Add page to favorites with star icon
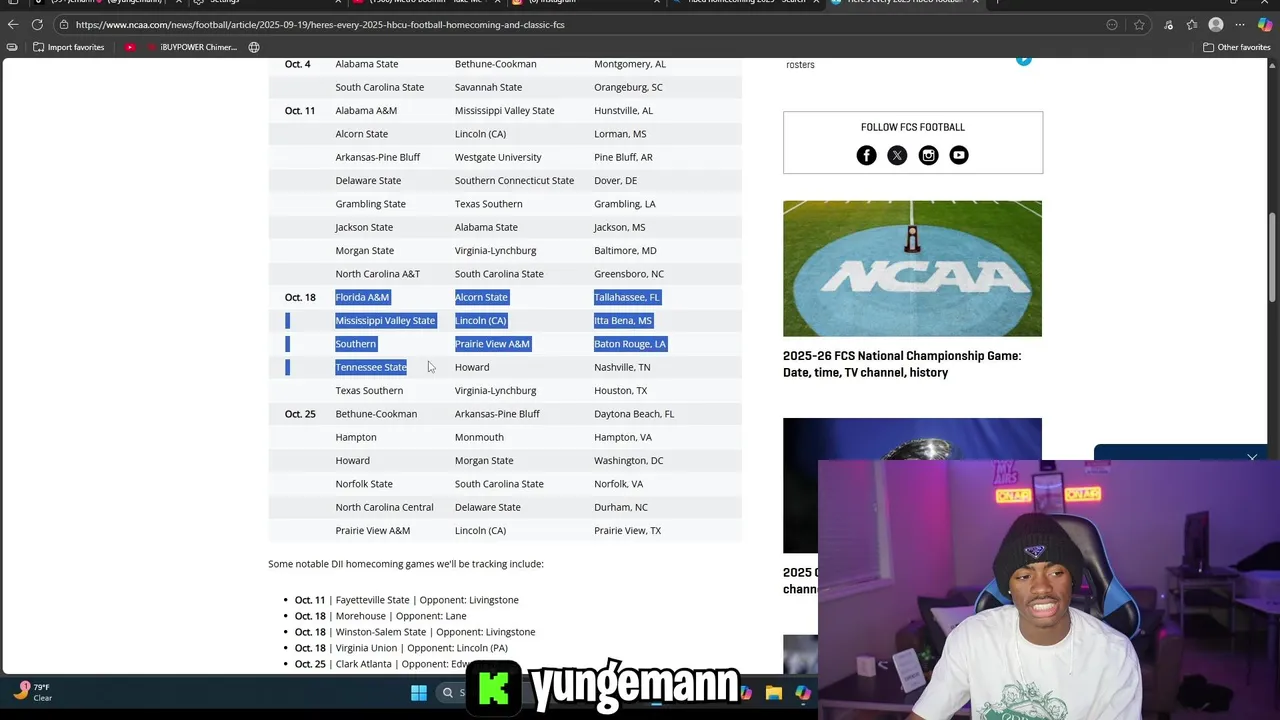1280x720 pixels. click(x=1139, y=25)
